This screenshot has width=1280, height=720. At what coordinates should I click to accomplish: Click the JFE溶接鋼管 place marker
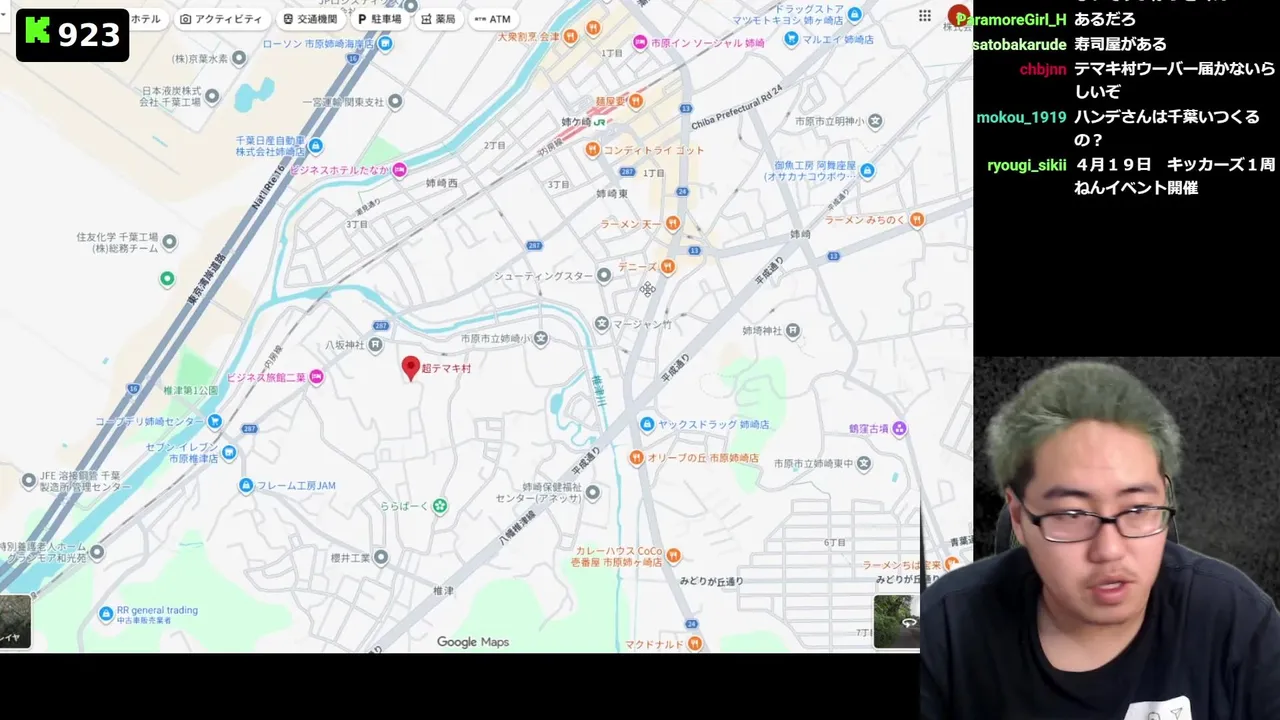click(x=28, y=481)
